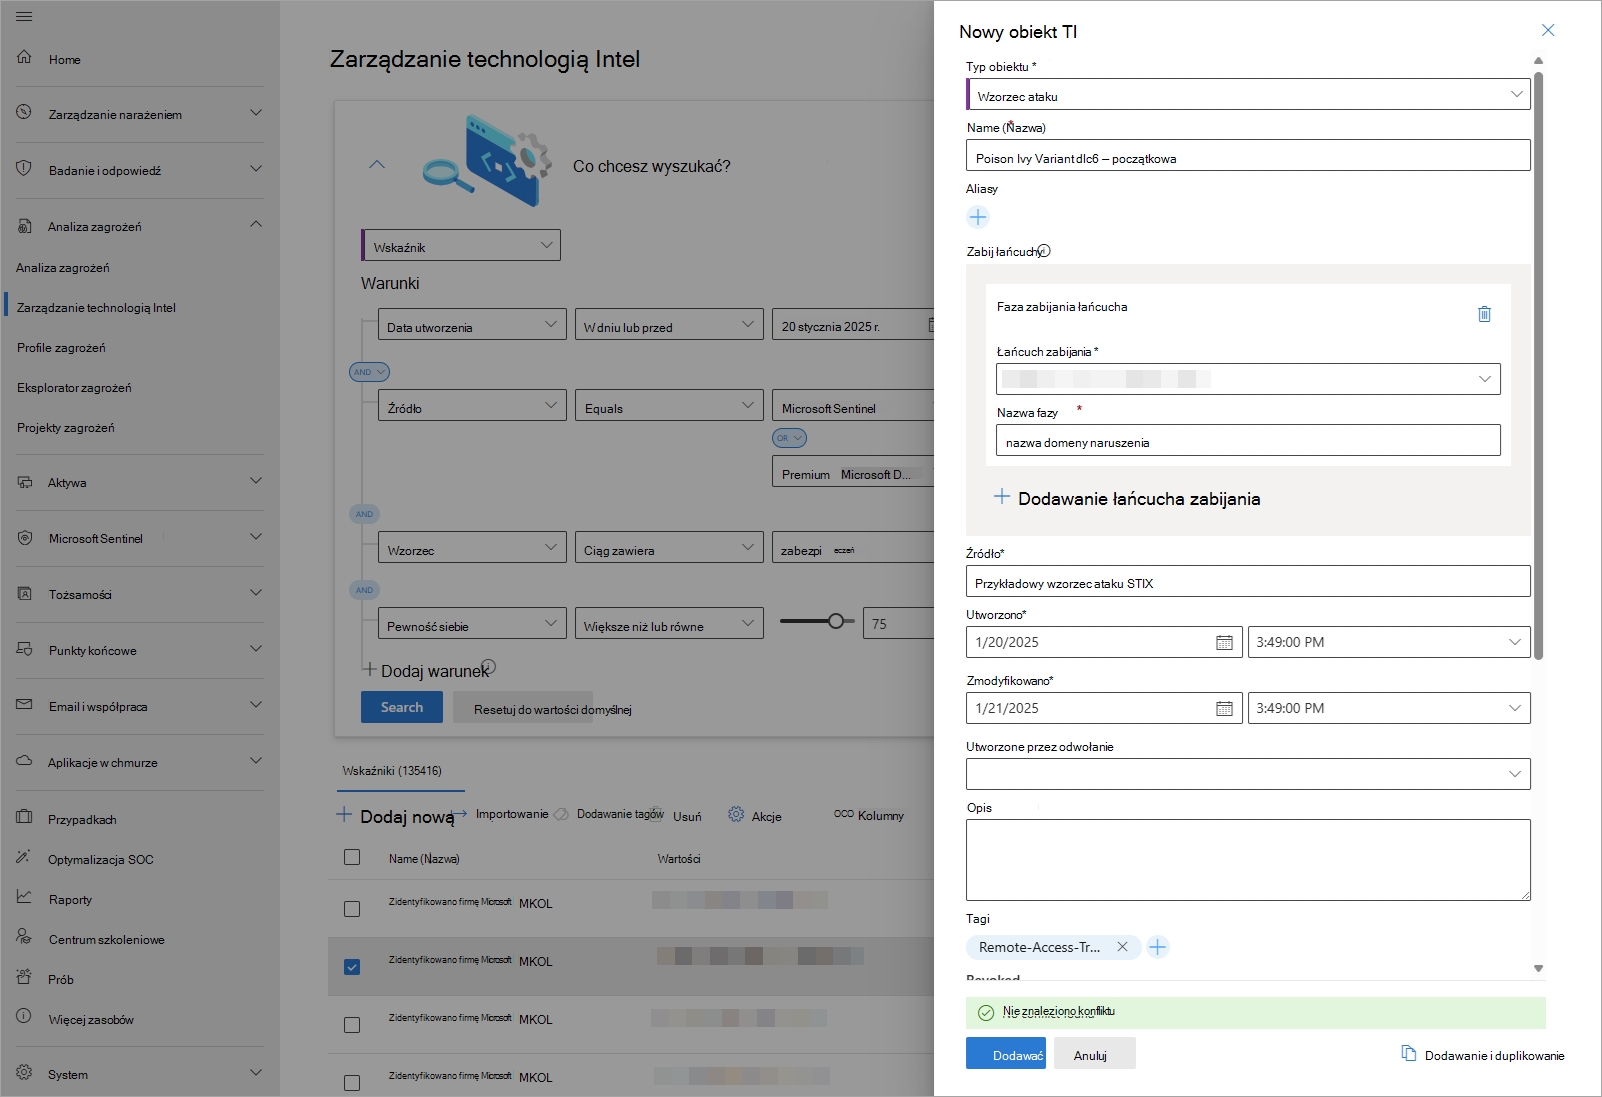
Task: Add a new tag with plus icon
Action: [x=1157, y=947]
